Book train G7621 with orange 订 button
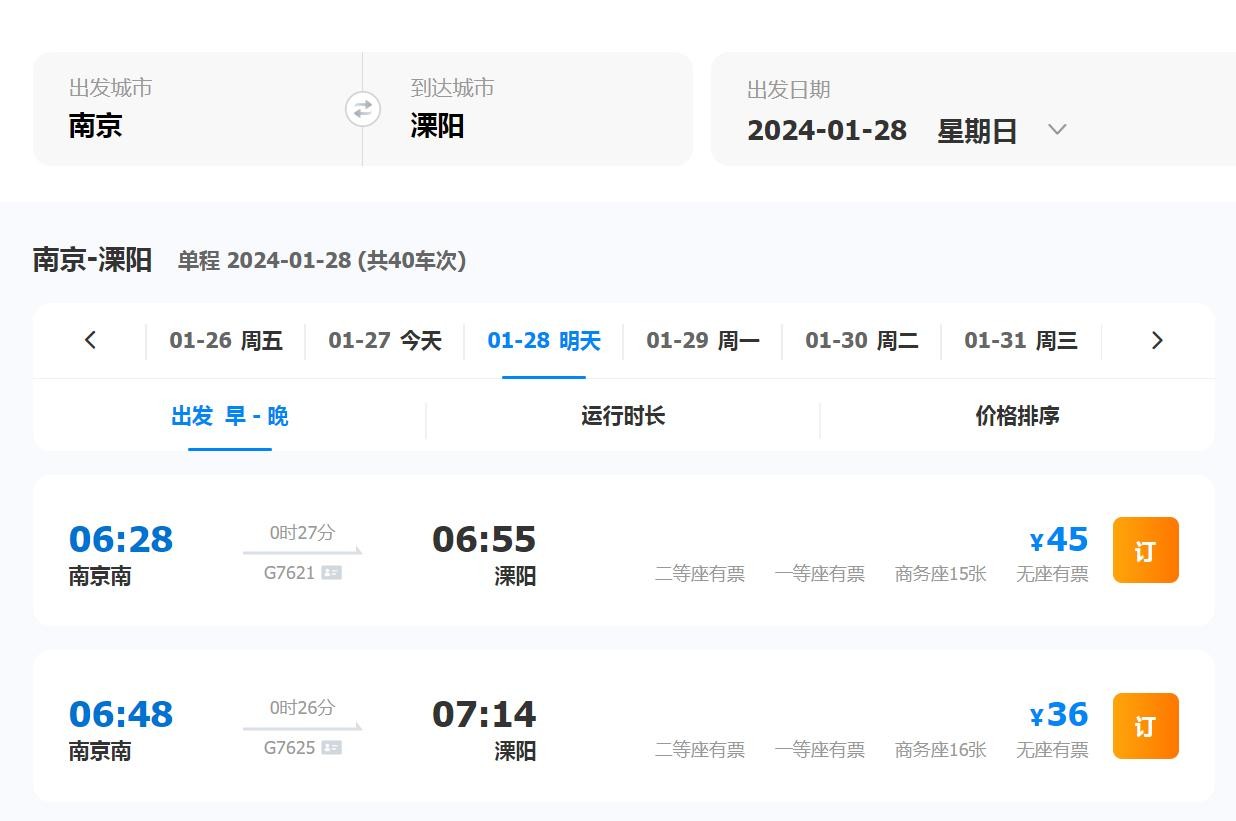 (1145, 550)
